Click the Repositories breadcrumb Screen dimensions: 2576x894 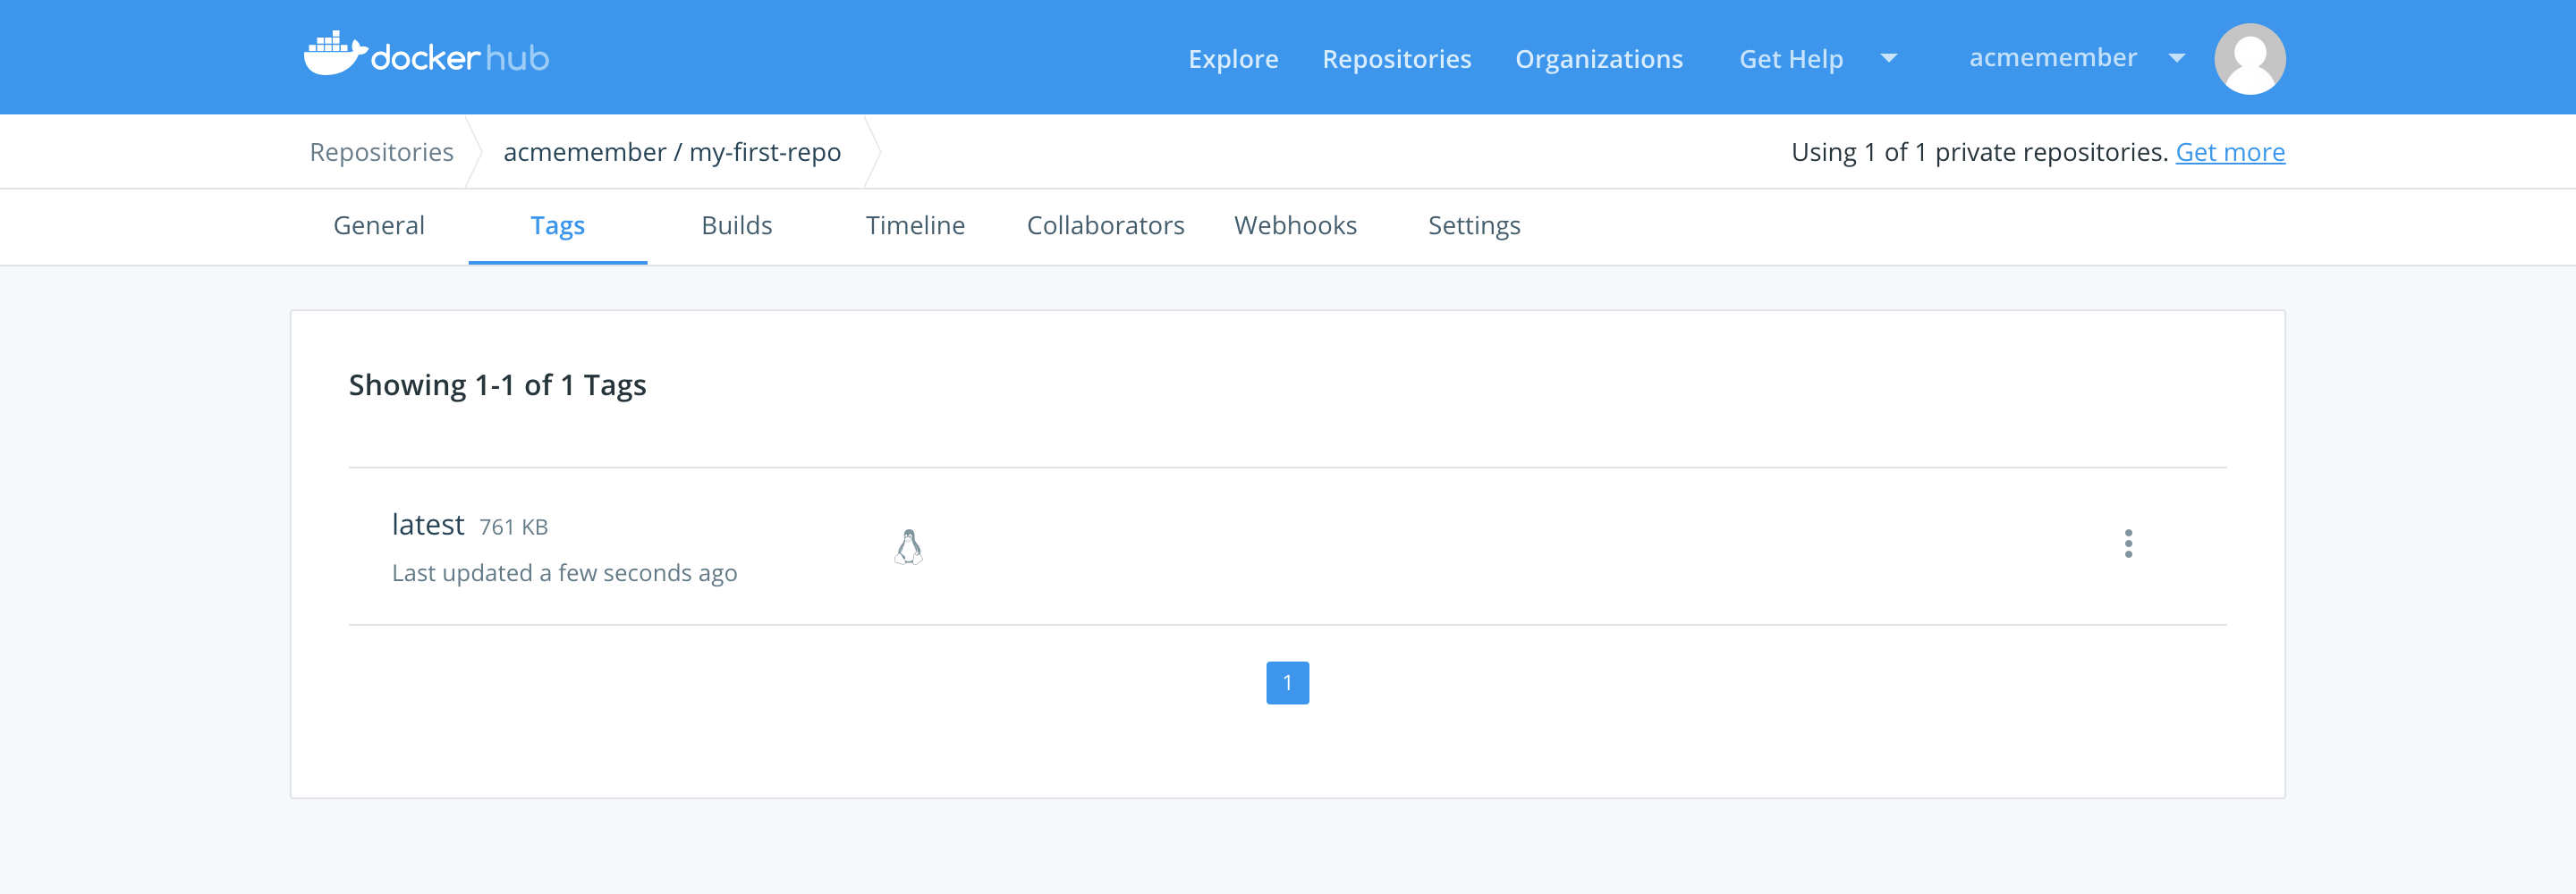tap(381, 152)
